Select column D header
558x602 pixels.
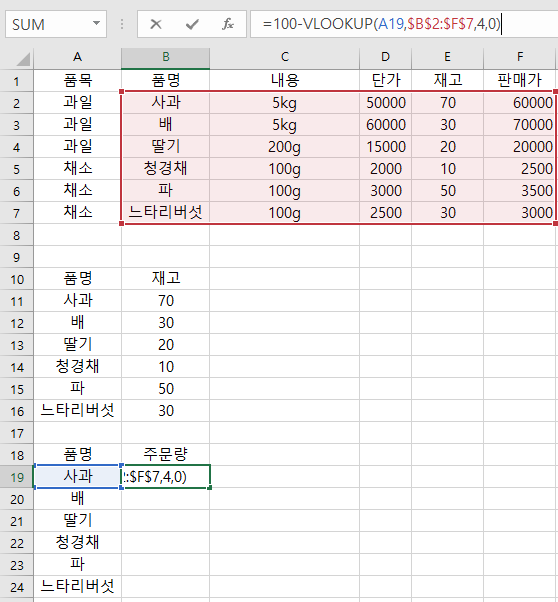click(385, 58)
